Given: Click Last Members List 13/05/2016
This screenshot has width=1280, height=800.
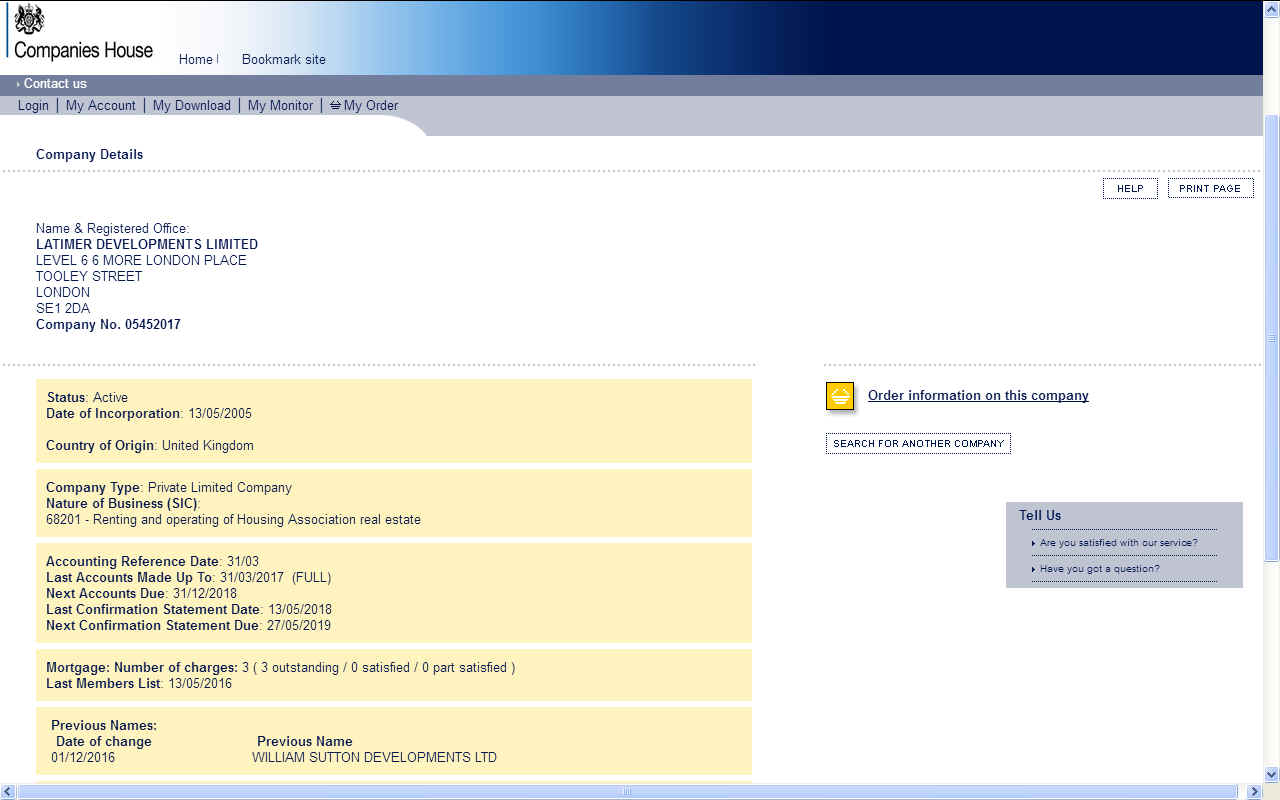Looking at the screenshot, I should tap(139, 684).
